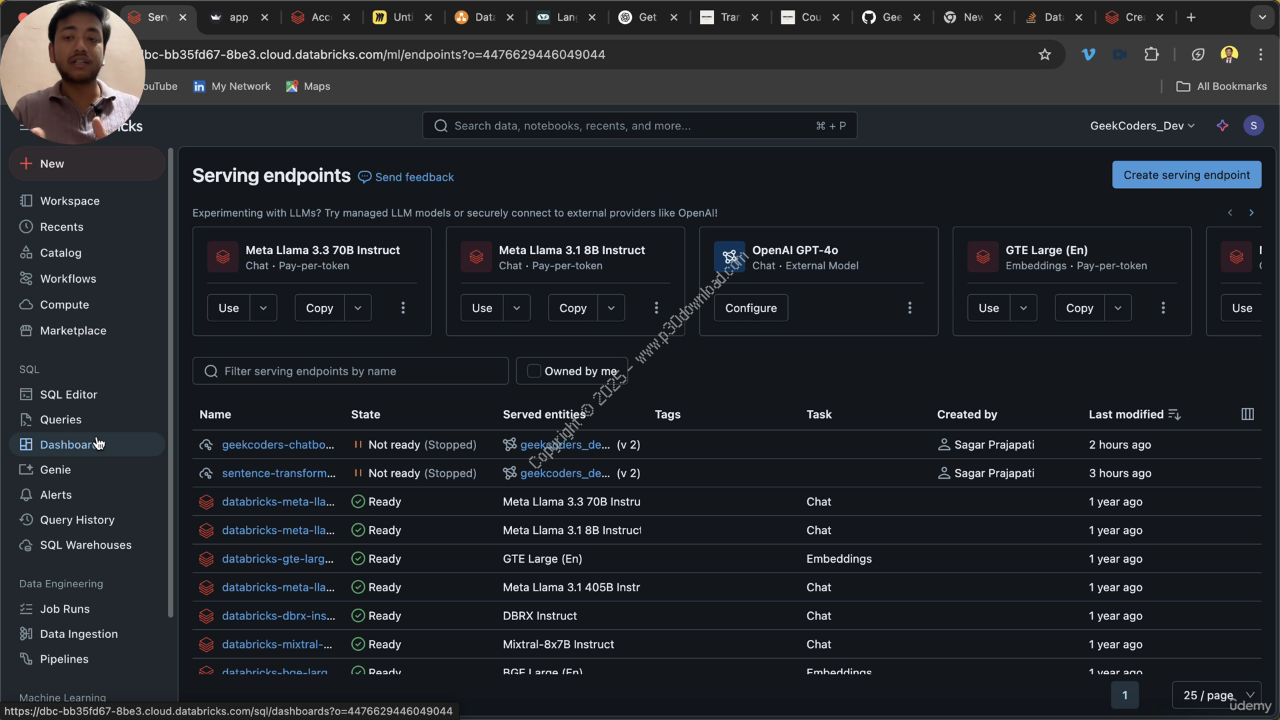Open the databricks-mixtral-... endpoint link
The height and width of the screenshot is (720, 1280).
tap(277, 645)
